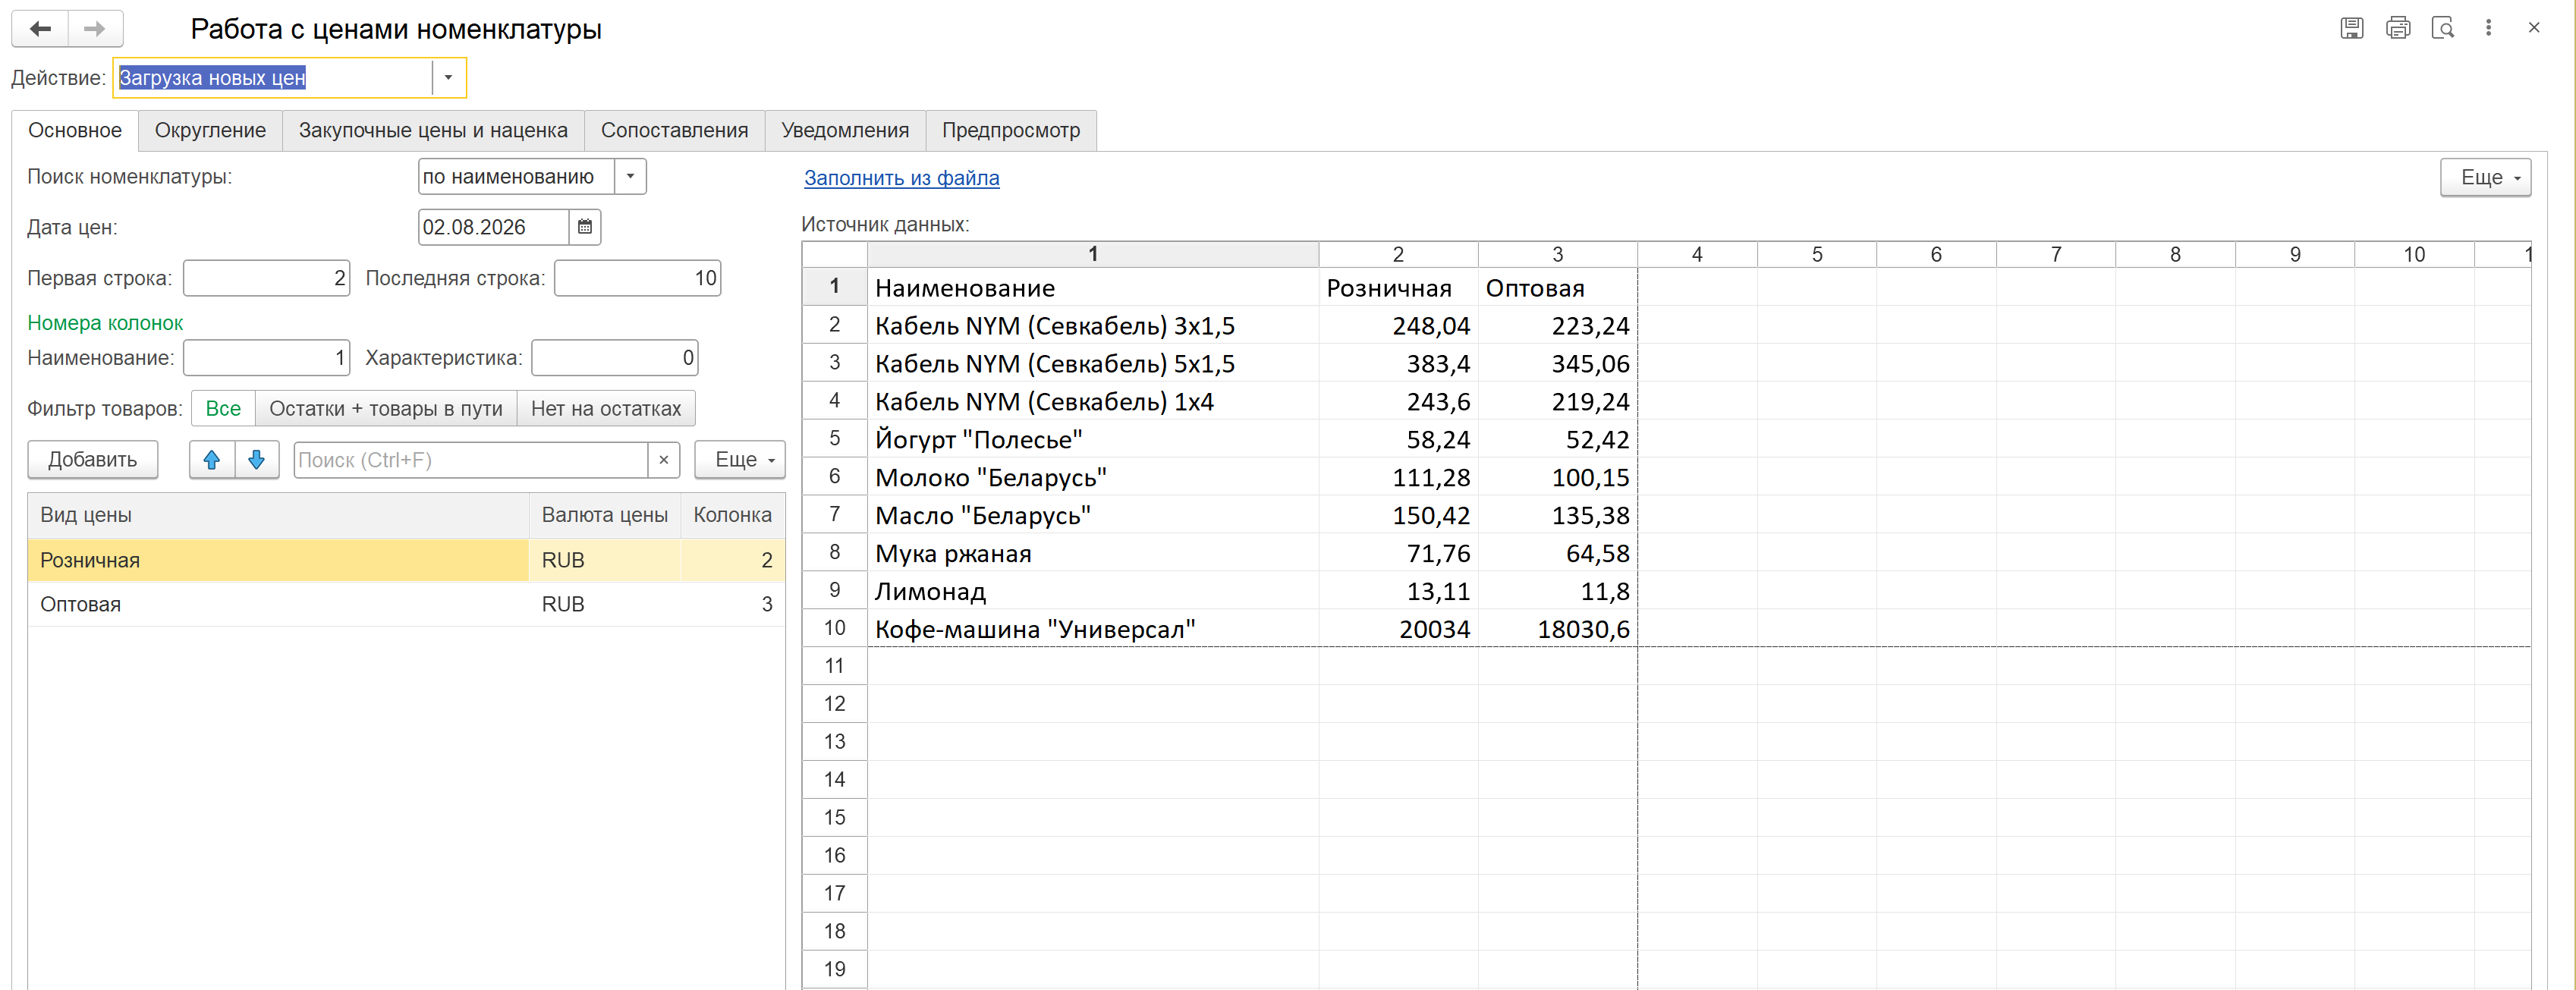Expand the Поиск номенклатуры dropdown

pyautogui.click(x=630, y=177)
